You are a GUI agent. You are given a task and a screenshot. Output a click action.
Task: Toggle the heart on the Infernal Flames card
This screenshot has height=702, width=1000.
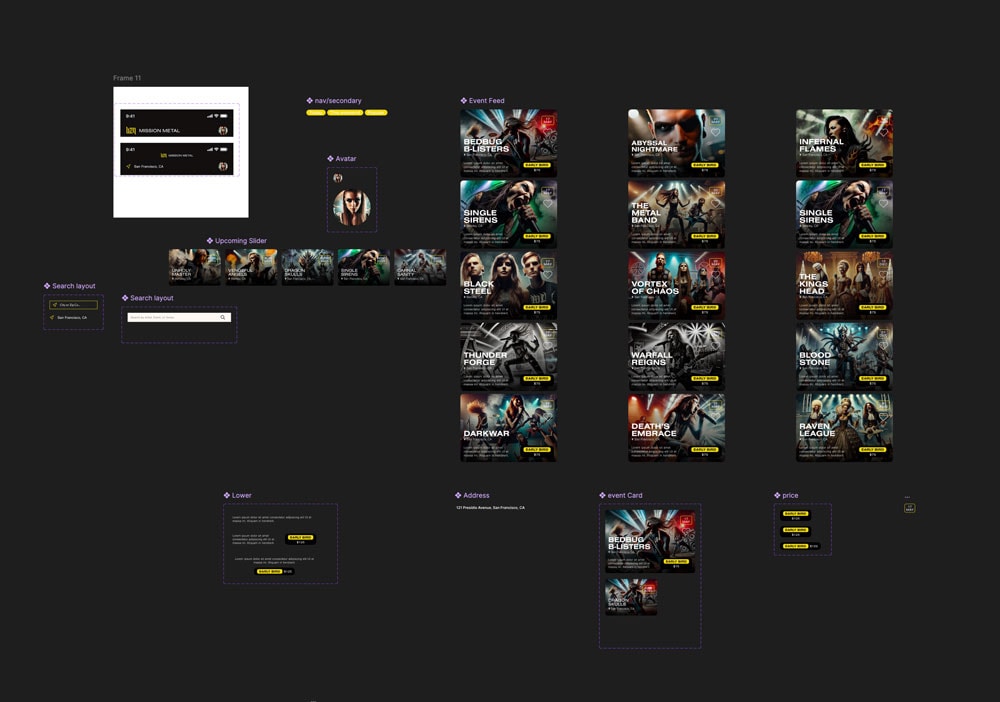[883, 133]
